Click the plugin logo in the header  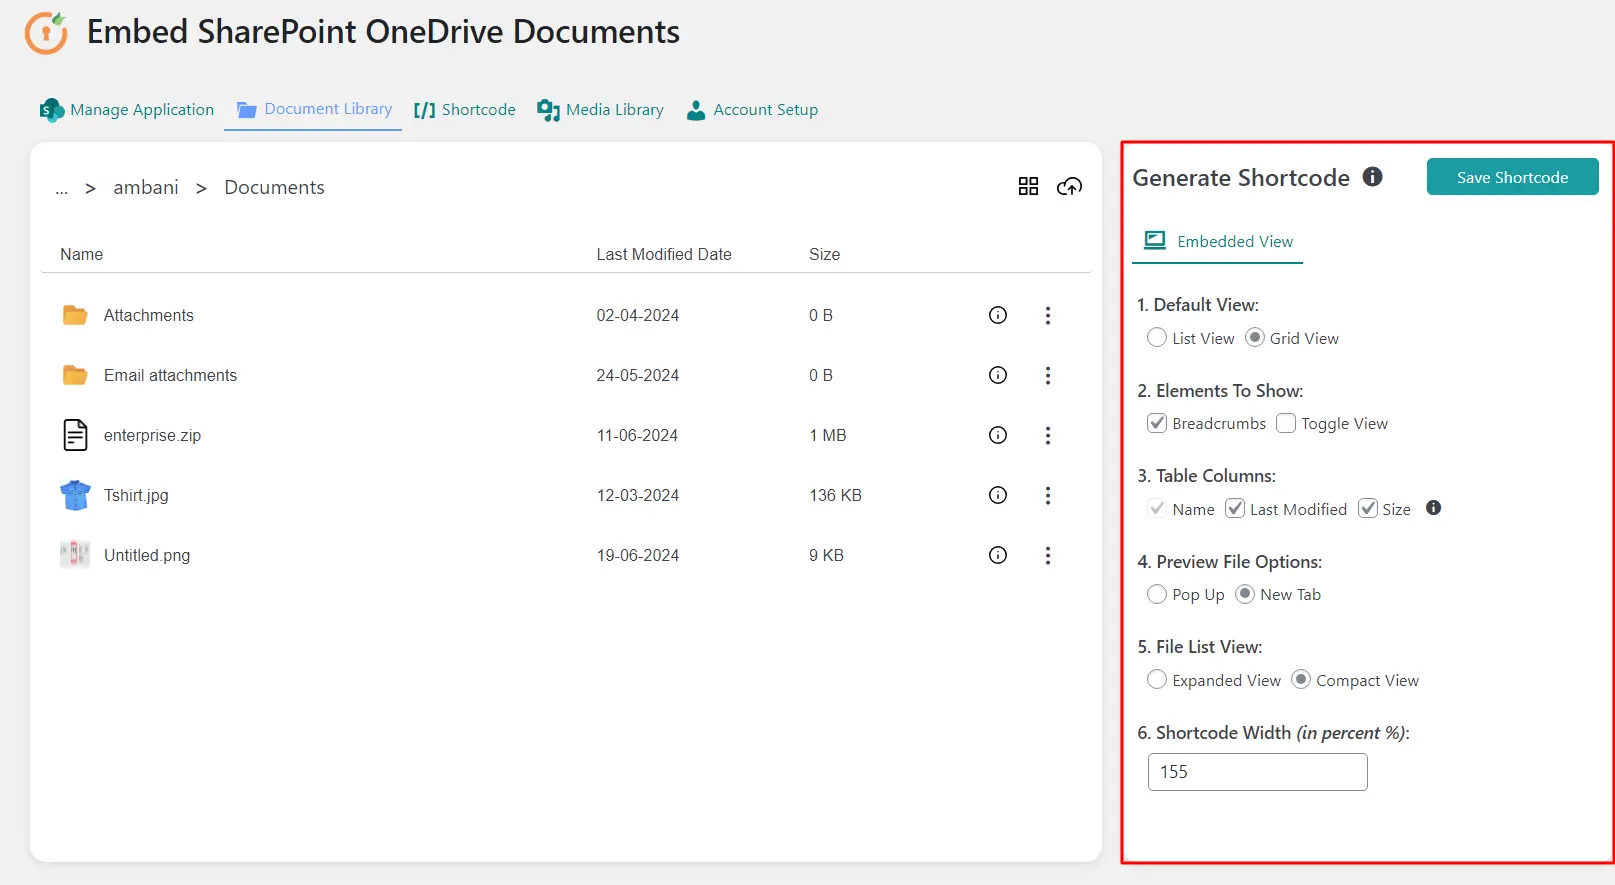point(46,33)
